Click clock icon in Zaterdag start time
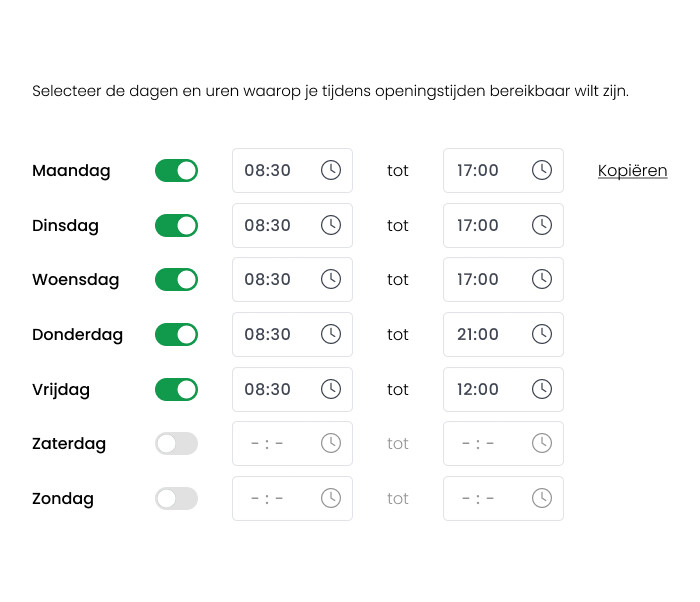 (331, 443)
